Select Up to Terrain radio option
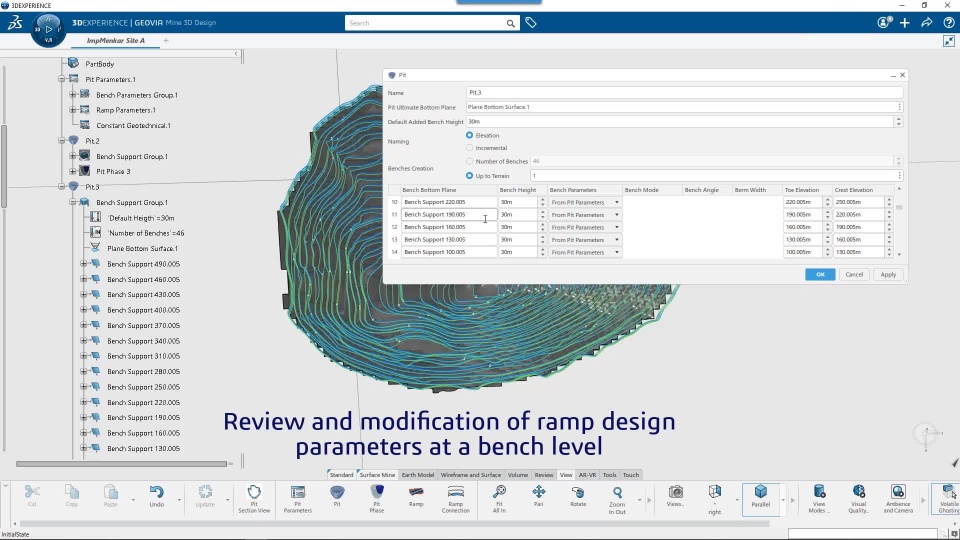 (x=470, y=176)
